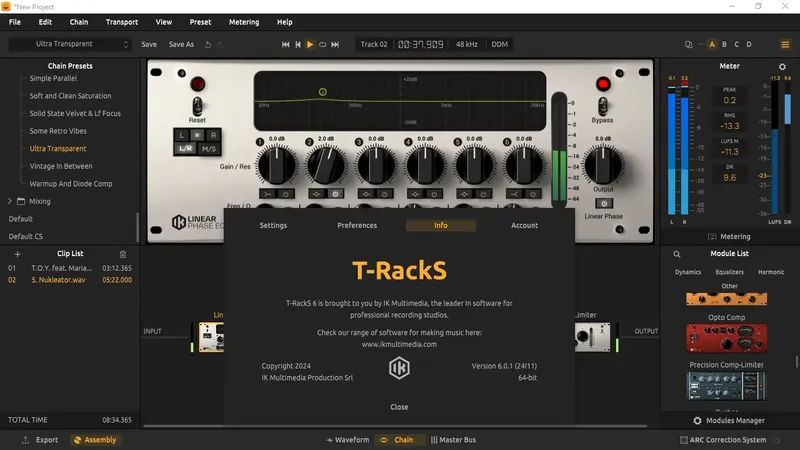
Task: Change band 6 filter shape icon
Action: (515, 194)
